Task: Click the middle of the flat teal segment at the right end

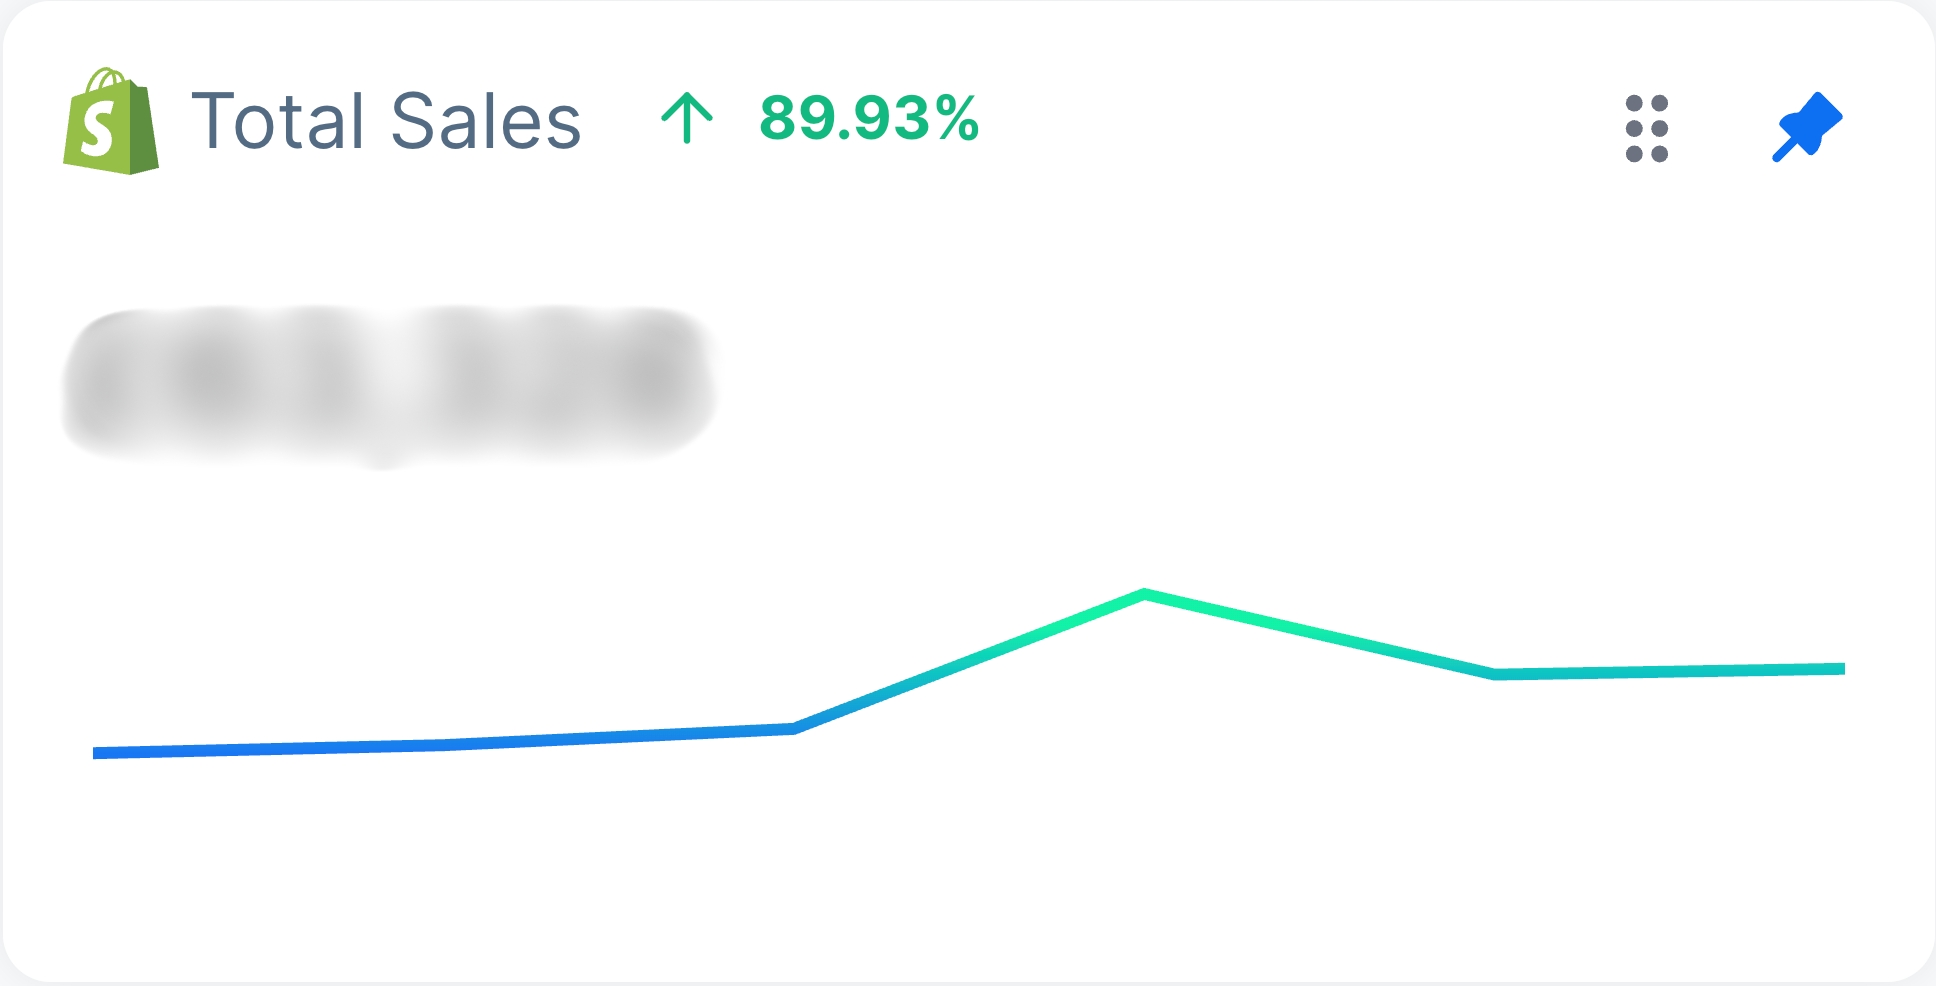Action: [x=1670, y=671]
